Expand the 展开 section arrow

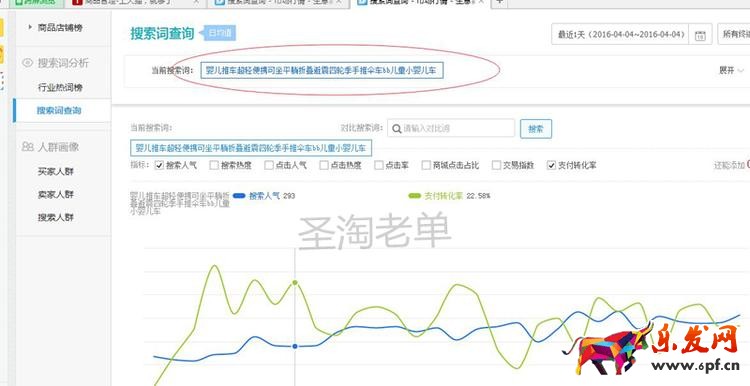pyautogui.click(x=740, y=70)
